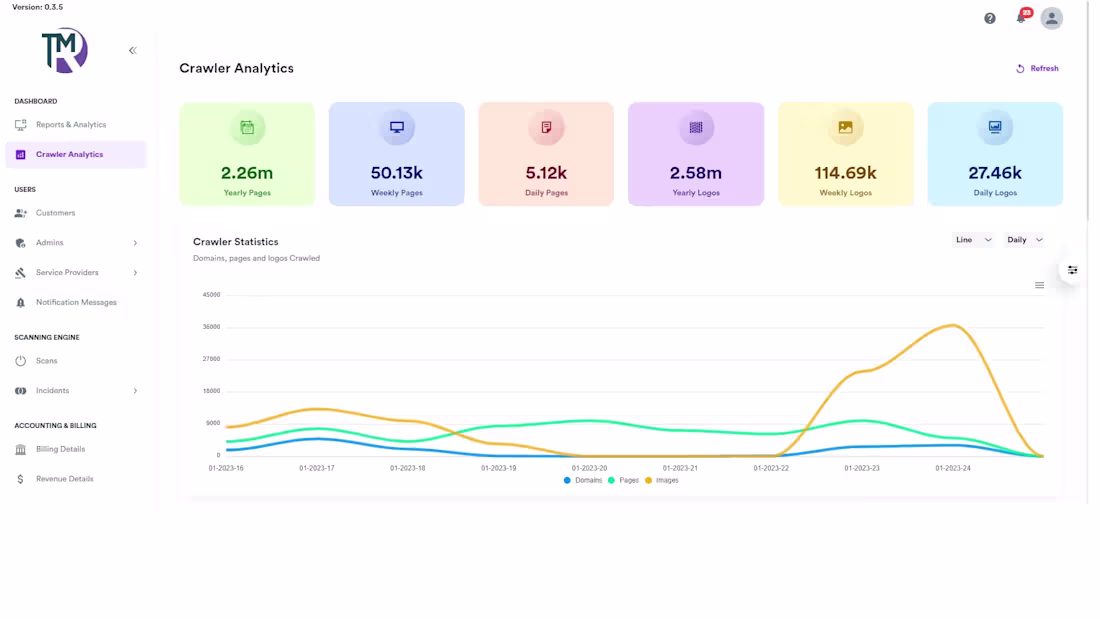
Task: Click the 01-2023-20 axis date label
Action: (x=589, y=468)
